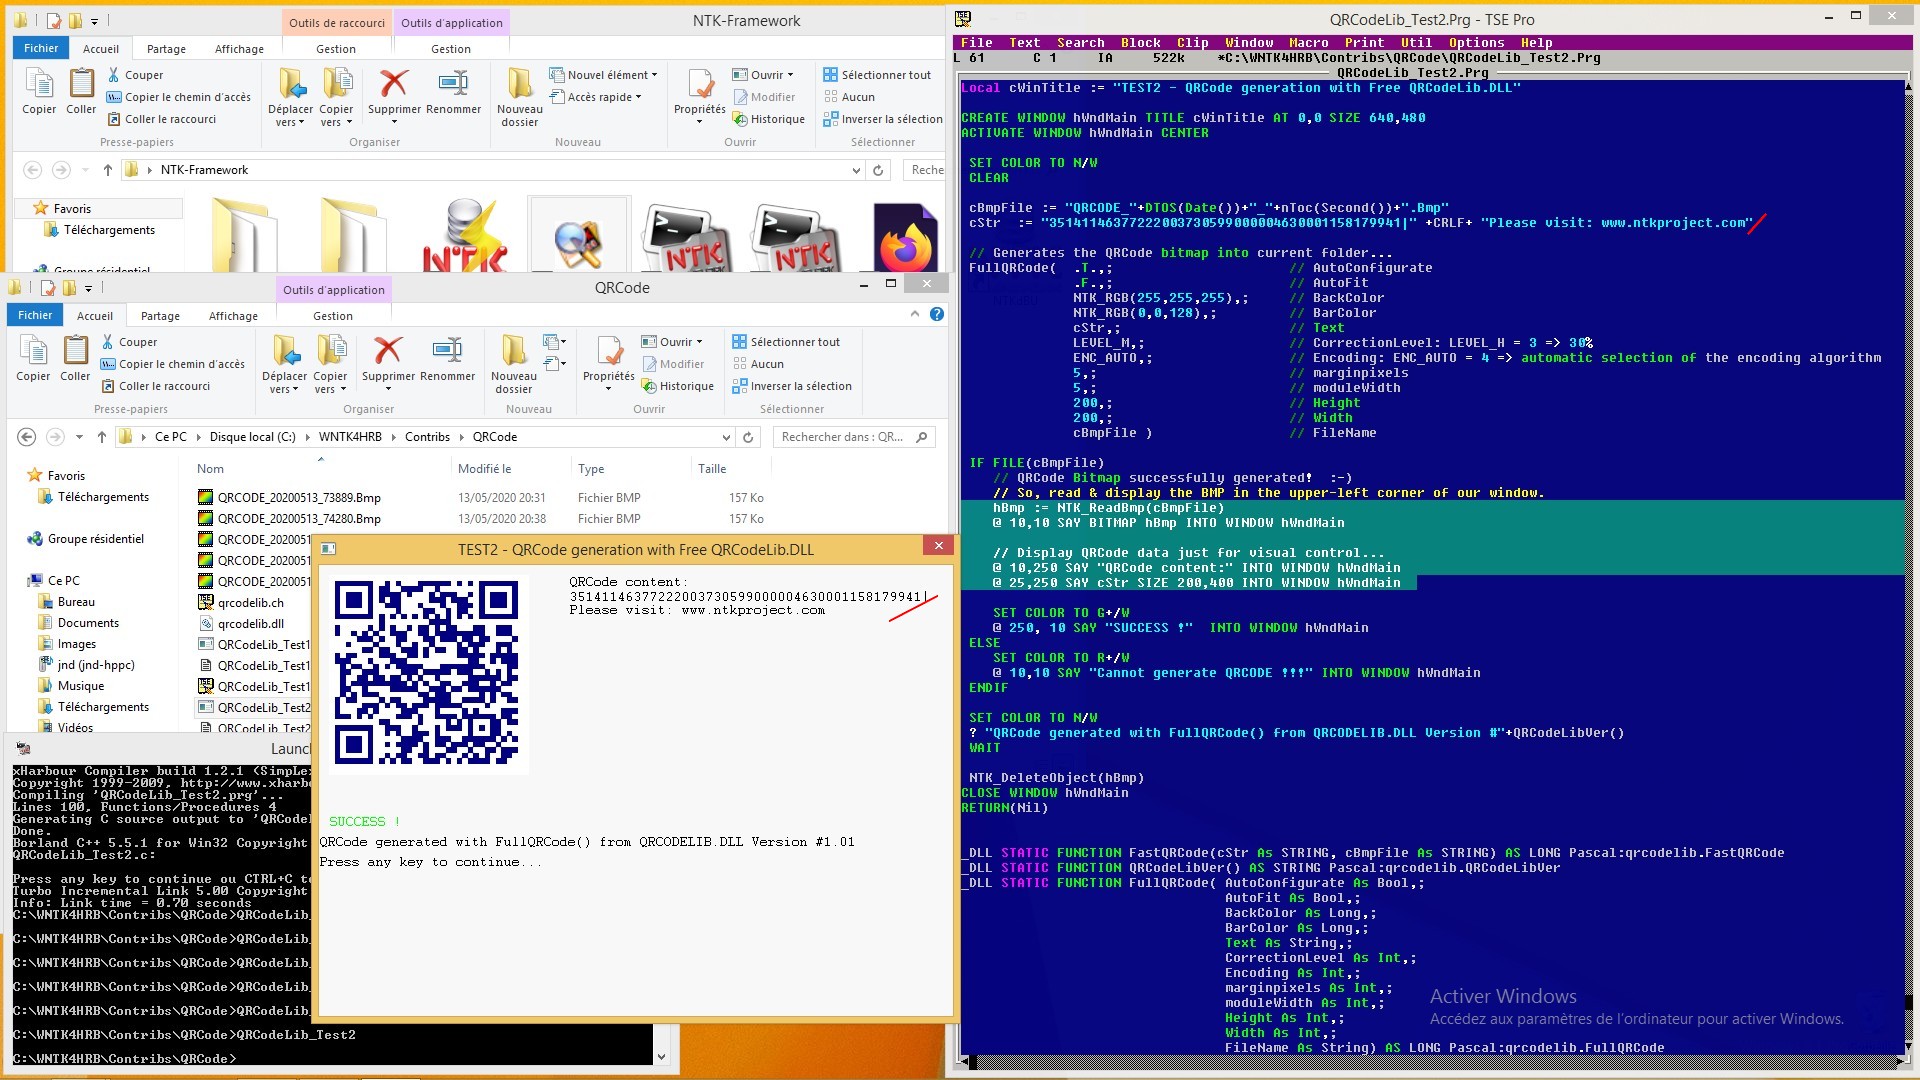Click Aucun in the QRCode window ribbon

click(757, 364)
